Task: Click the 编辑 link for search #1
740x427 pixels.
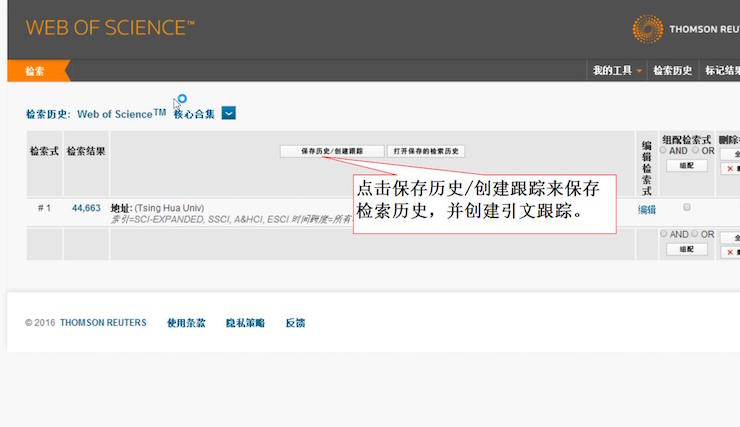Action: [x=647, y=209]
